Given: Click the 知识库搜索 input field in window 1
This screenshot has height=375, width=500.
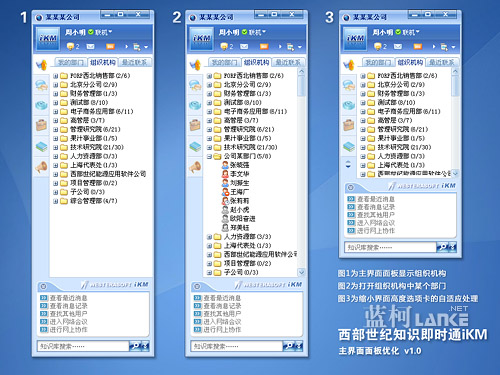Looking at the screenshot, I should [x=83, y=346].
